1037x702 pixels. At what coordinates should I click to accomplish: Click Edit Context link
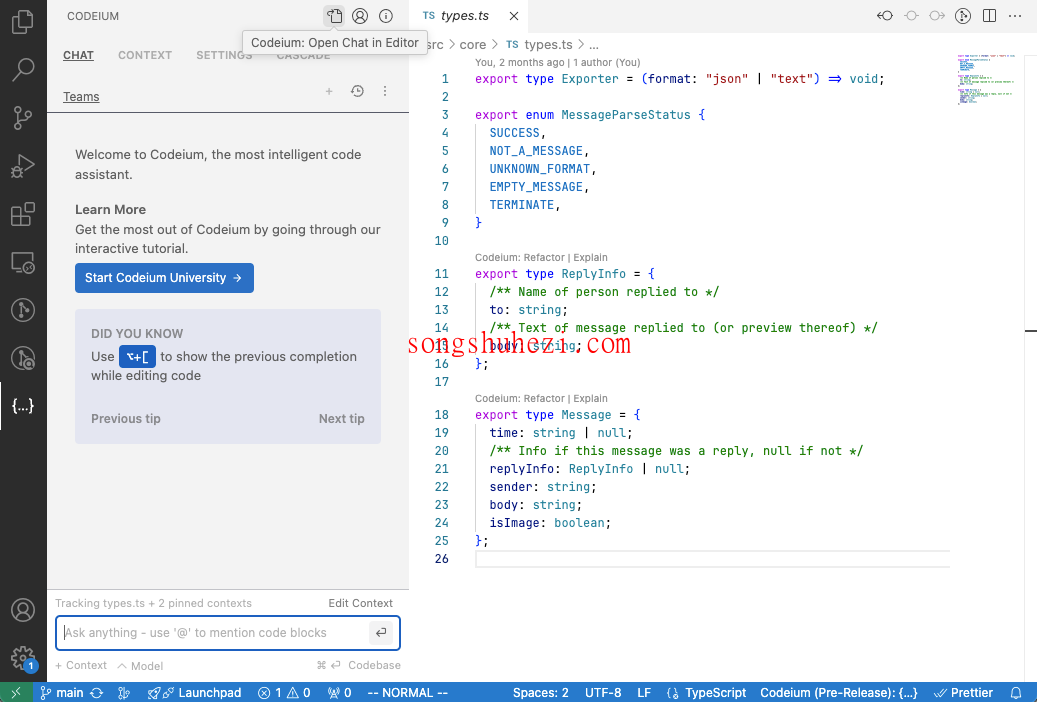pos(360,603)
